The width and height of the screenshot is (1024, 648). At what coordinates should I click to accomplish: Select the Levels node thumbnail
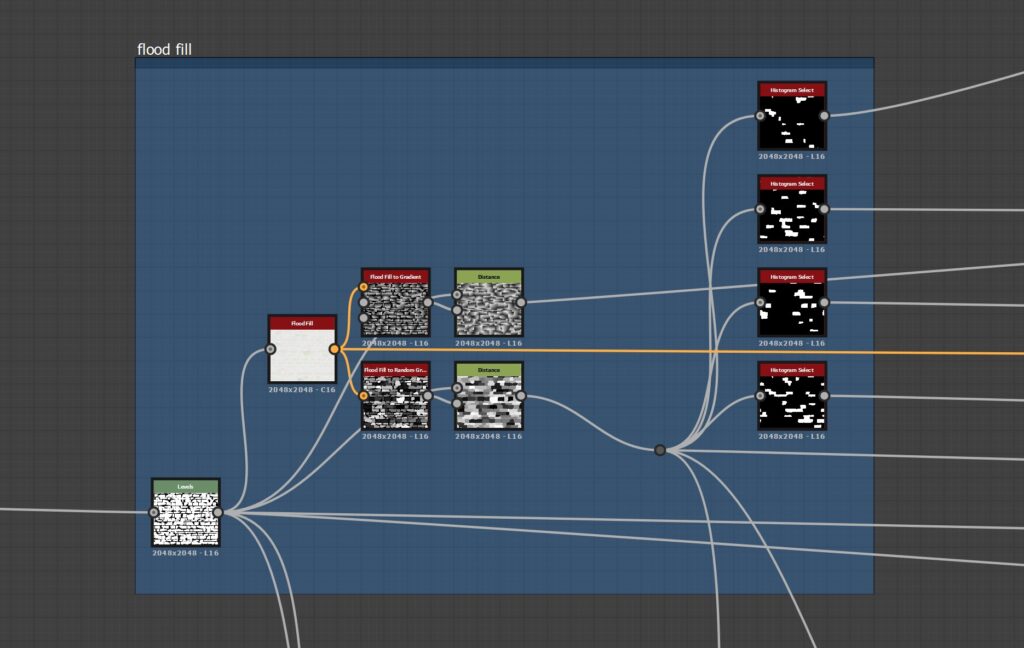pyautogui.click(x=185, y=517)
